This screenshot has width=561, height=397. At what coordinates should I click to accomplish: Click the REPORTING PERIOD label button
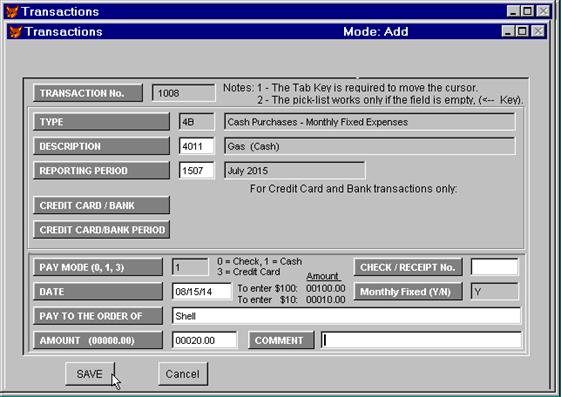pos(101,171)
